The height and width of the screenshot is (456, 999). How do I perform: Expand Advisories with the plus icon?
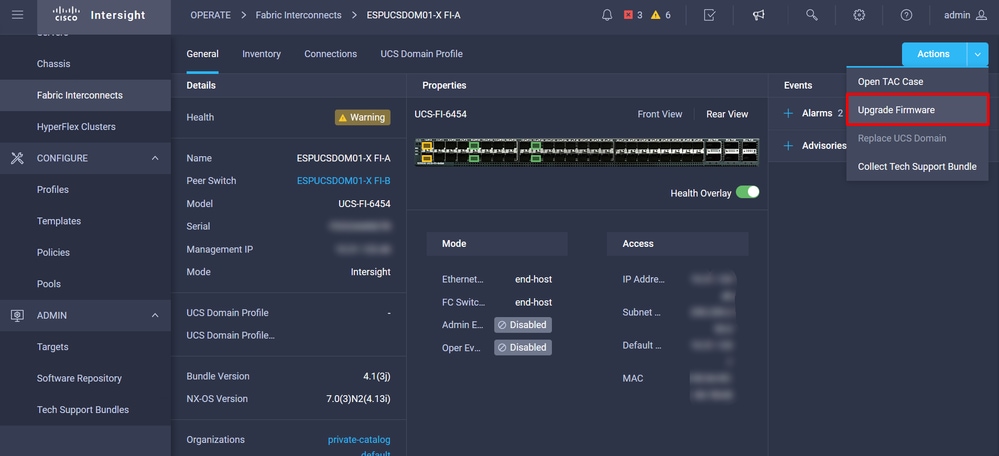pyautogui.click(x=788, y=146)
